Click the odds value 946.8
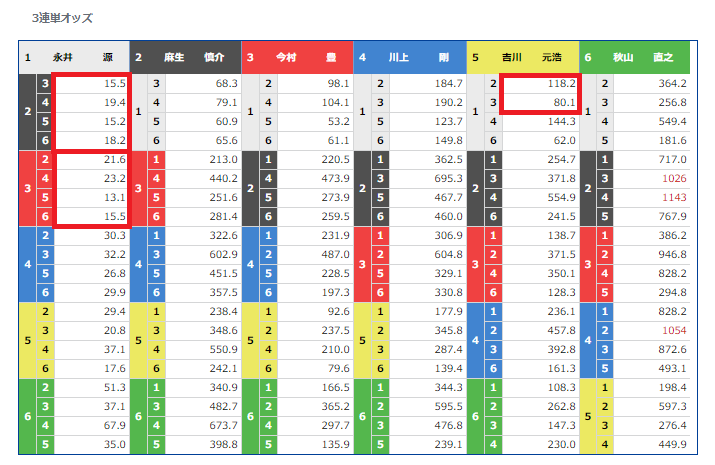 (x=672, y=254)
